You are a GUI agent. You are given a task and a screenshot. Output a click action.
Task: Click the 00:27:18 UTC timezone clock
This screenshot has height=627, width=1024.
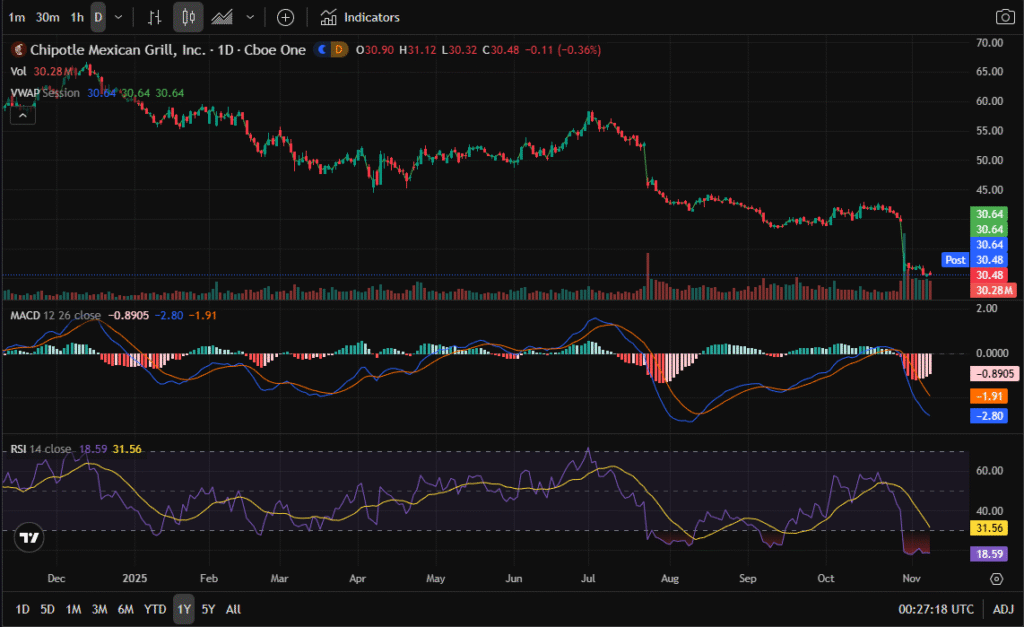(x=938, y=609)
